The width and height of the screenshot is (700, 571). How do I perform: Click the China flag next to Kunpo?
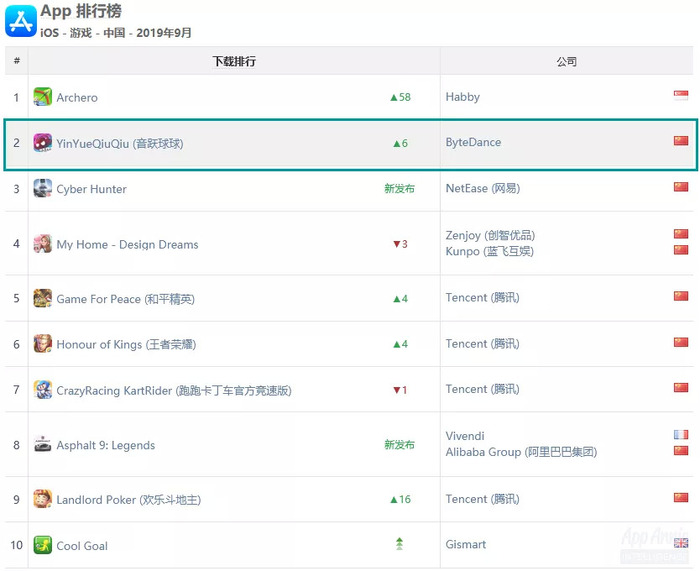coord(681,250)
